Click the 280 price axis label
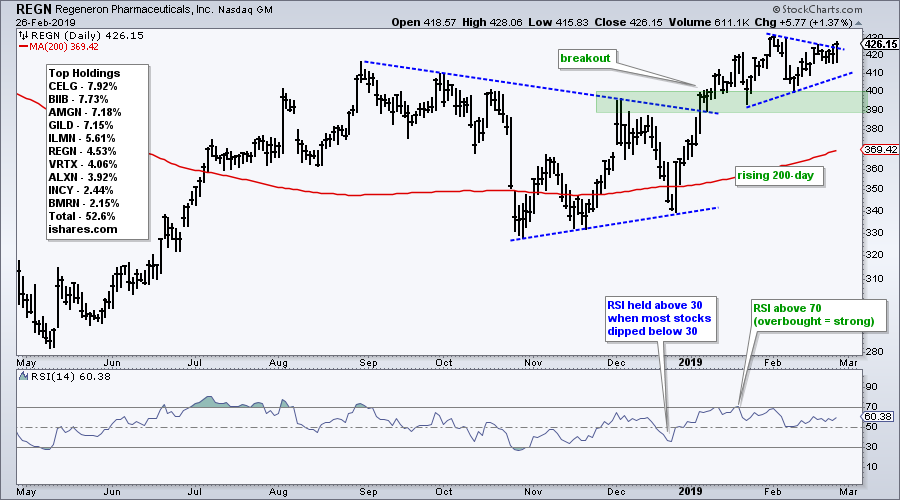The height and width of the screenshot is (500, 900). coord(876,352)
